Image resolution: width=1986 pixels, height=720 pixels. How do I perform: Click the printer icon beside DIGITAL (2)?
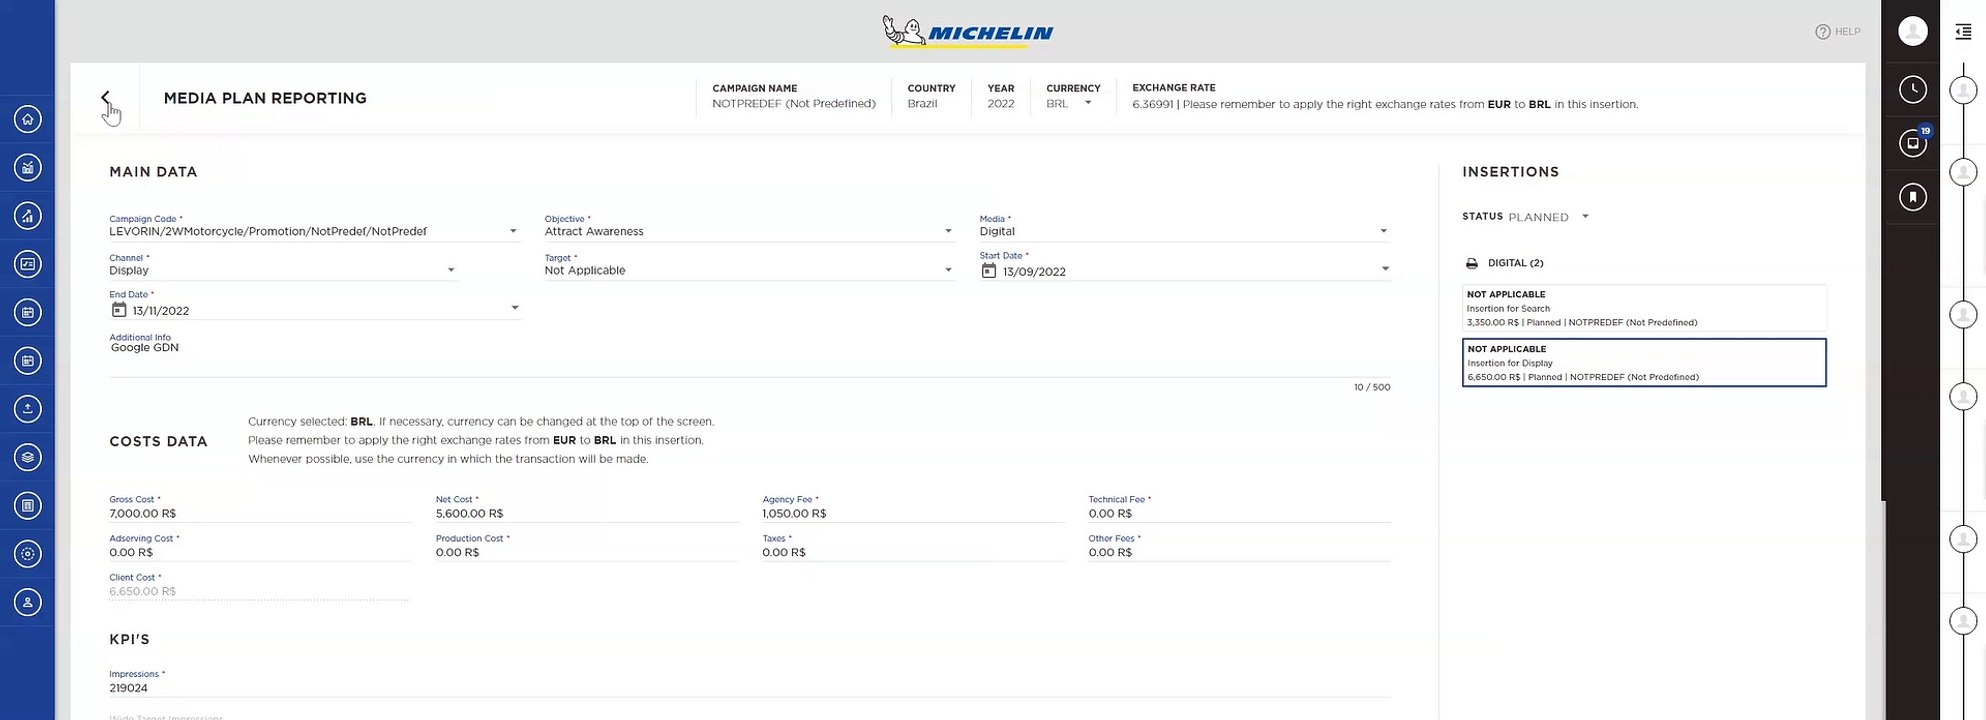pos(1471,263)
